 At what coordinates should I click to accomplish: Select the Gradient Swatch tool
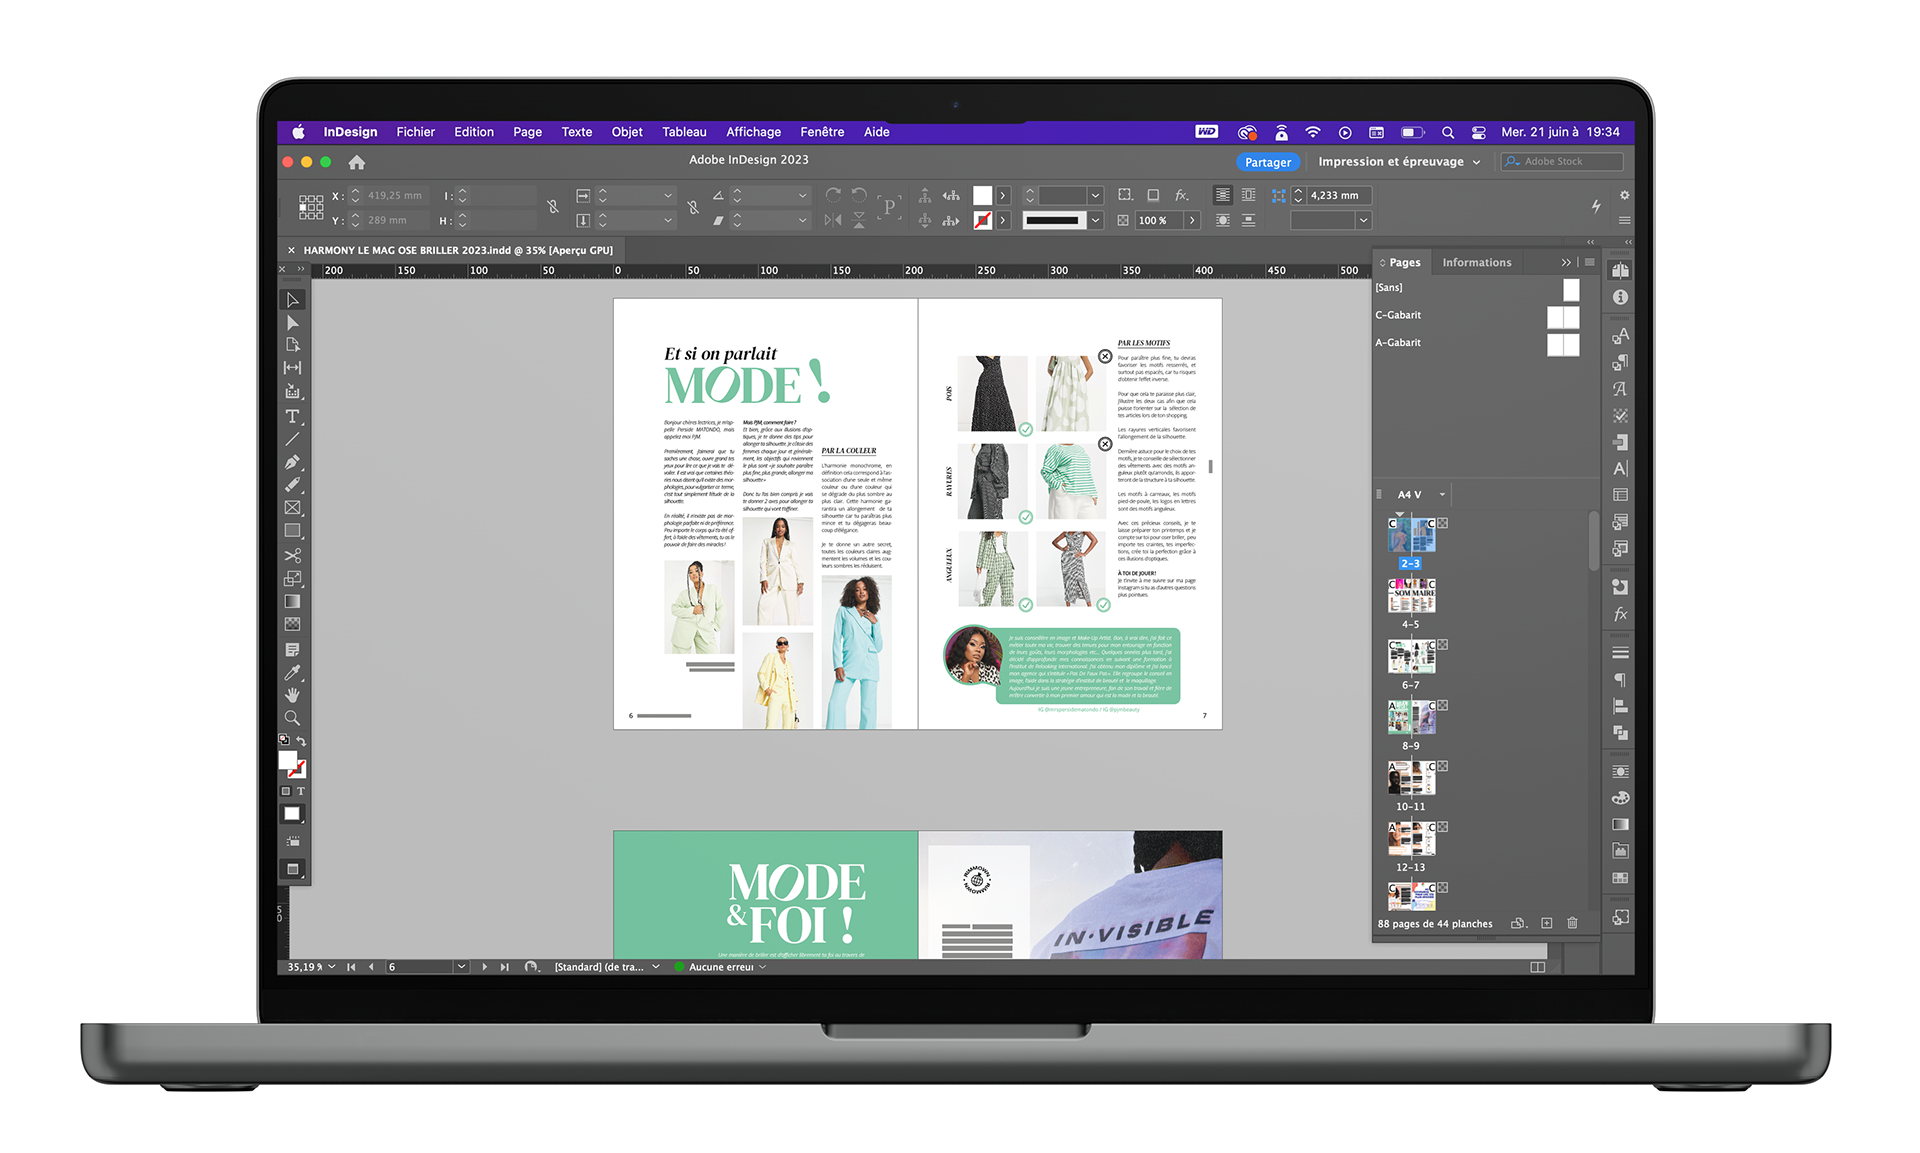292,601
